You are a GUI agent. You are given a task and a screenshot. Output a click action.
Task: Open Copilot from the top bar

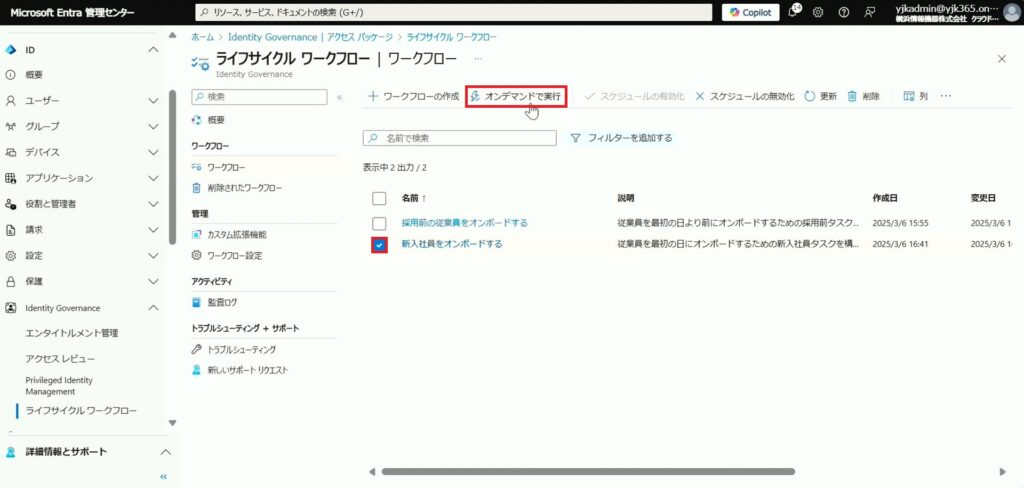pyautogui.click(x=750, y=12)
